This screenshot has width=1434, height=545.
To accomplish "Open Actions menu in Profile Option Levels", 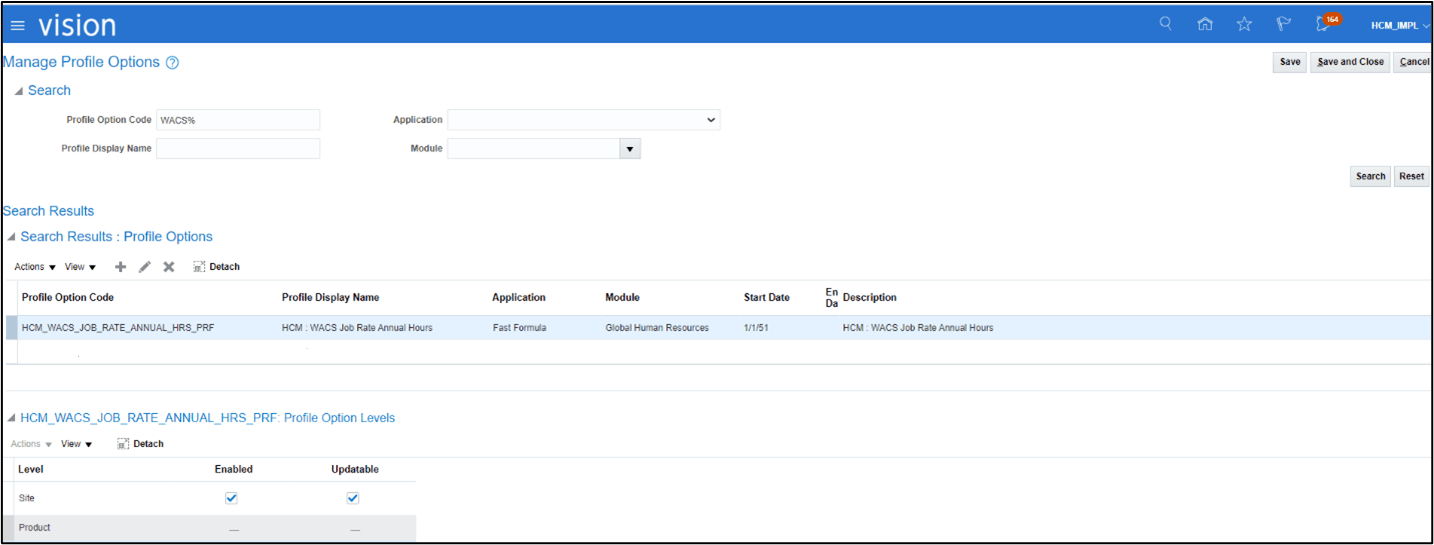I will pyautogui.click(x=32, y=444).
